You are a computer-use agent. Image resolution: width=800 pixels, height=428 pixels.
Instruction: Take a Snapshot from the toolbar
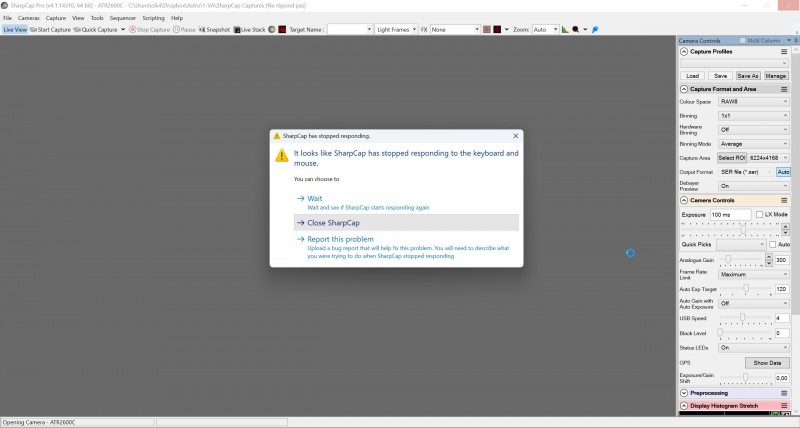(214, 30)
